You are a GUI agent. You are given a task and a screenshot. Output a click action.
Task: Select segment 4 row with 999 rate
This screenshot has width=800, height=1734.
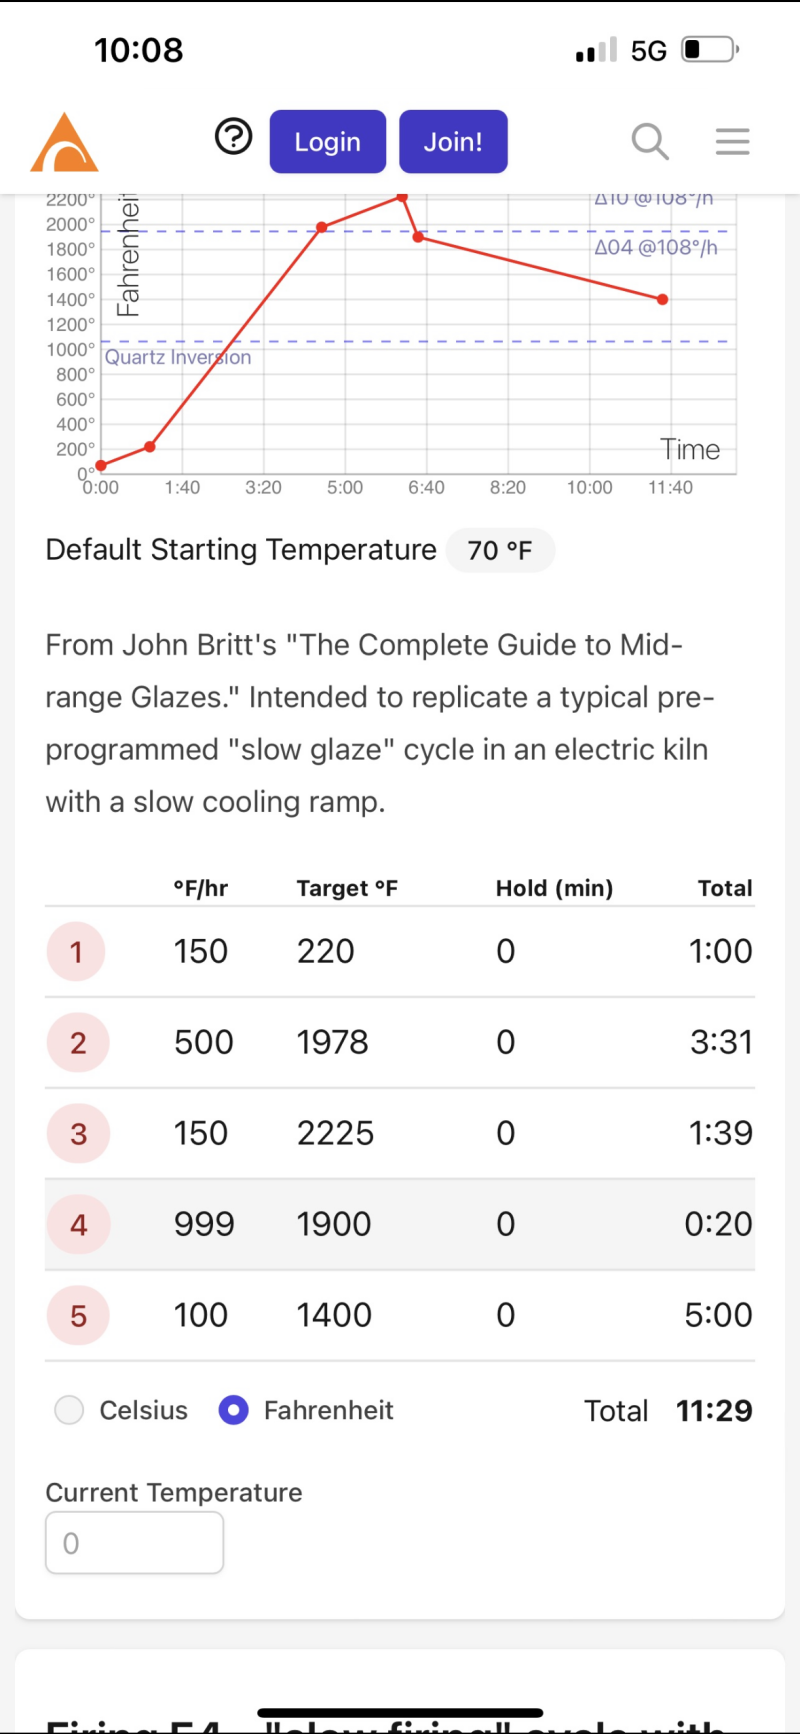click(400, 1225)
